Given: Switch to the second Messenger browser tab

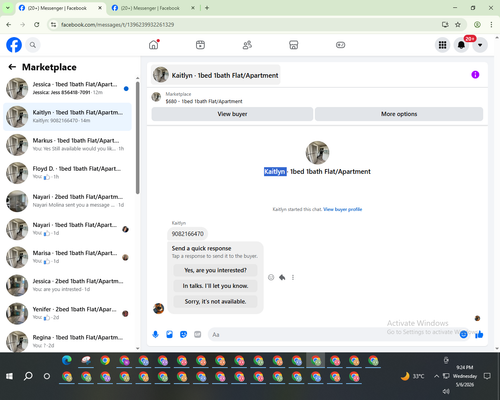Looking at the screenshot, I should [x=153, y=8].
